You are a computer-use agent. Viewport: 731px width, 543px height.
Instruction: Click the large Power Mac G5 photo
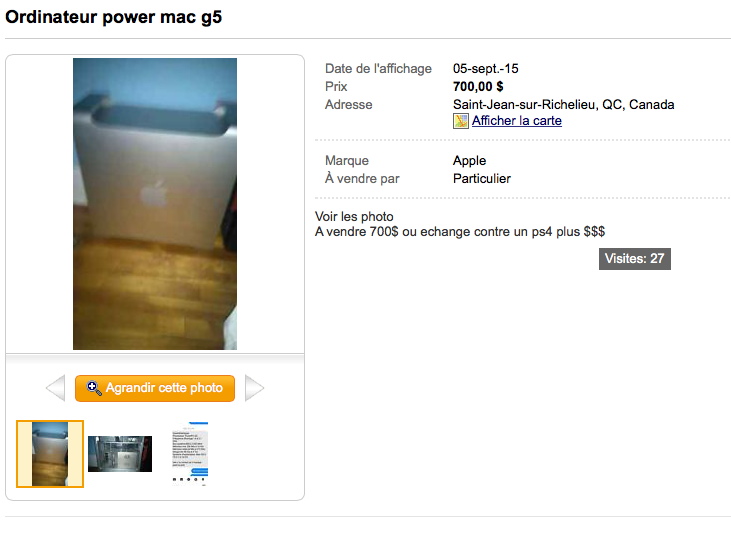[155, 204]
